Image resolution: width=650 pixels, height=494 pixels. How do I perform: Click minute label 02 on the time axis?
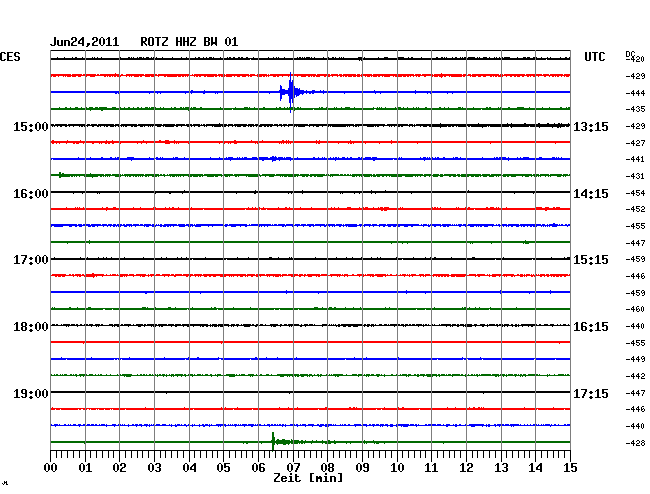coord(119,468)
